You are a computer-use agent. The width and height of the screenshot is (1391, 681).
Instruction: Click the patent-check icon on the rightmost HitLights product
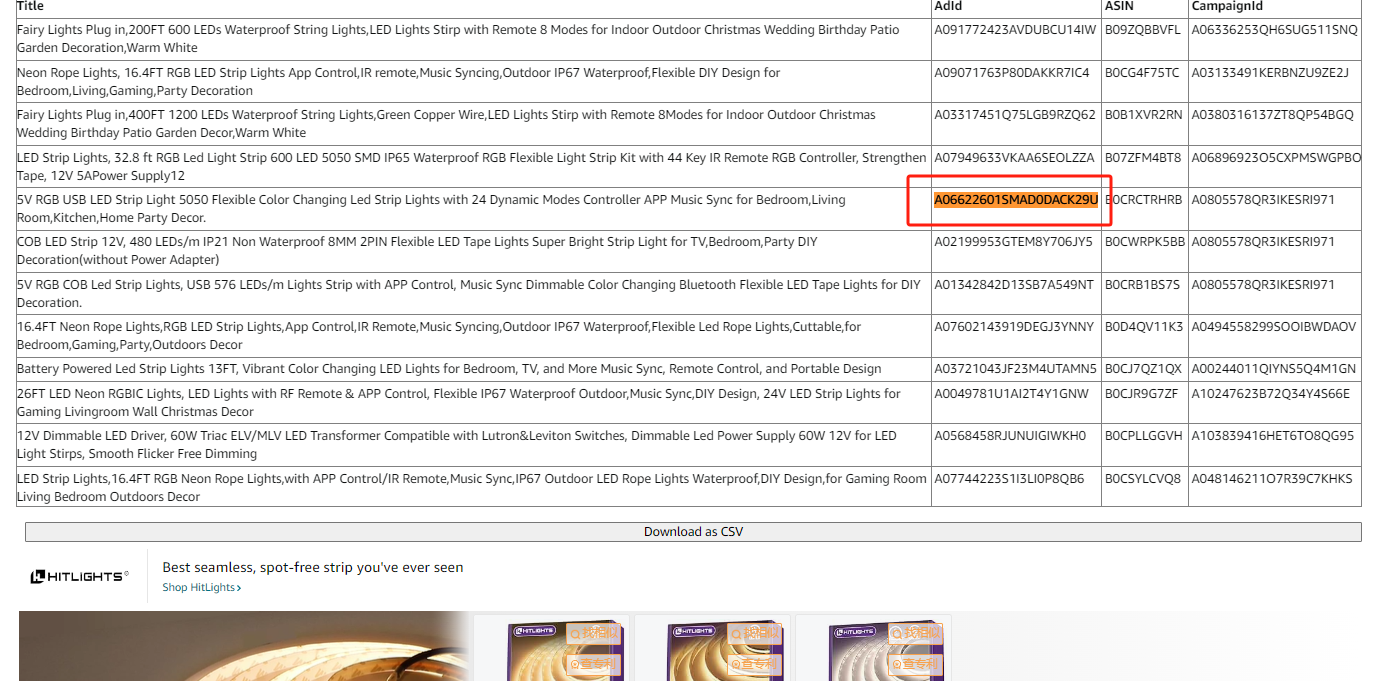coord(917,664)
